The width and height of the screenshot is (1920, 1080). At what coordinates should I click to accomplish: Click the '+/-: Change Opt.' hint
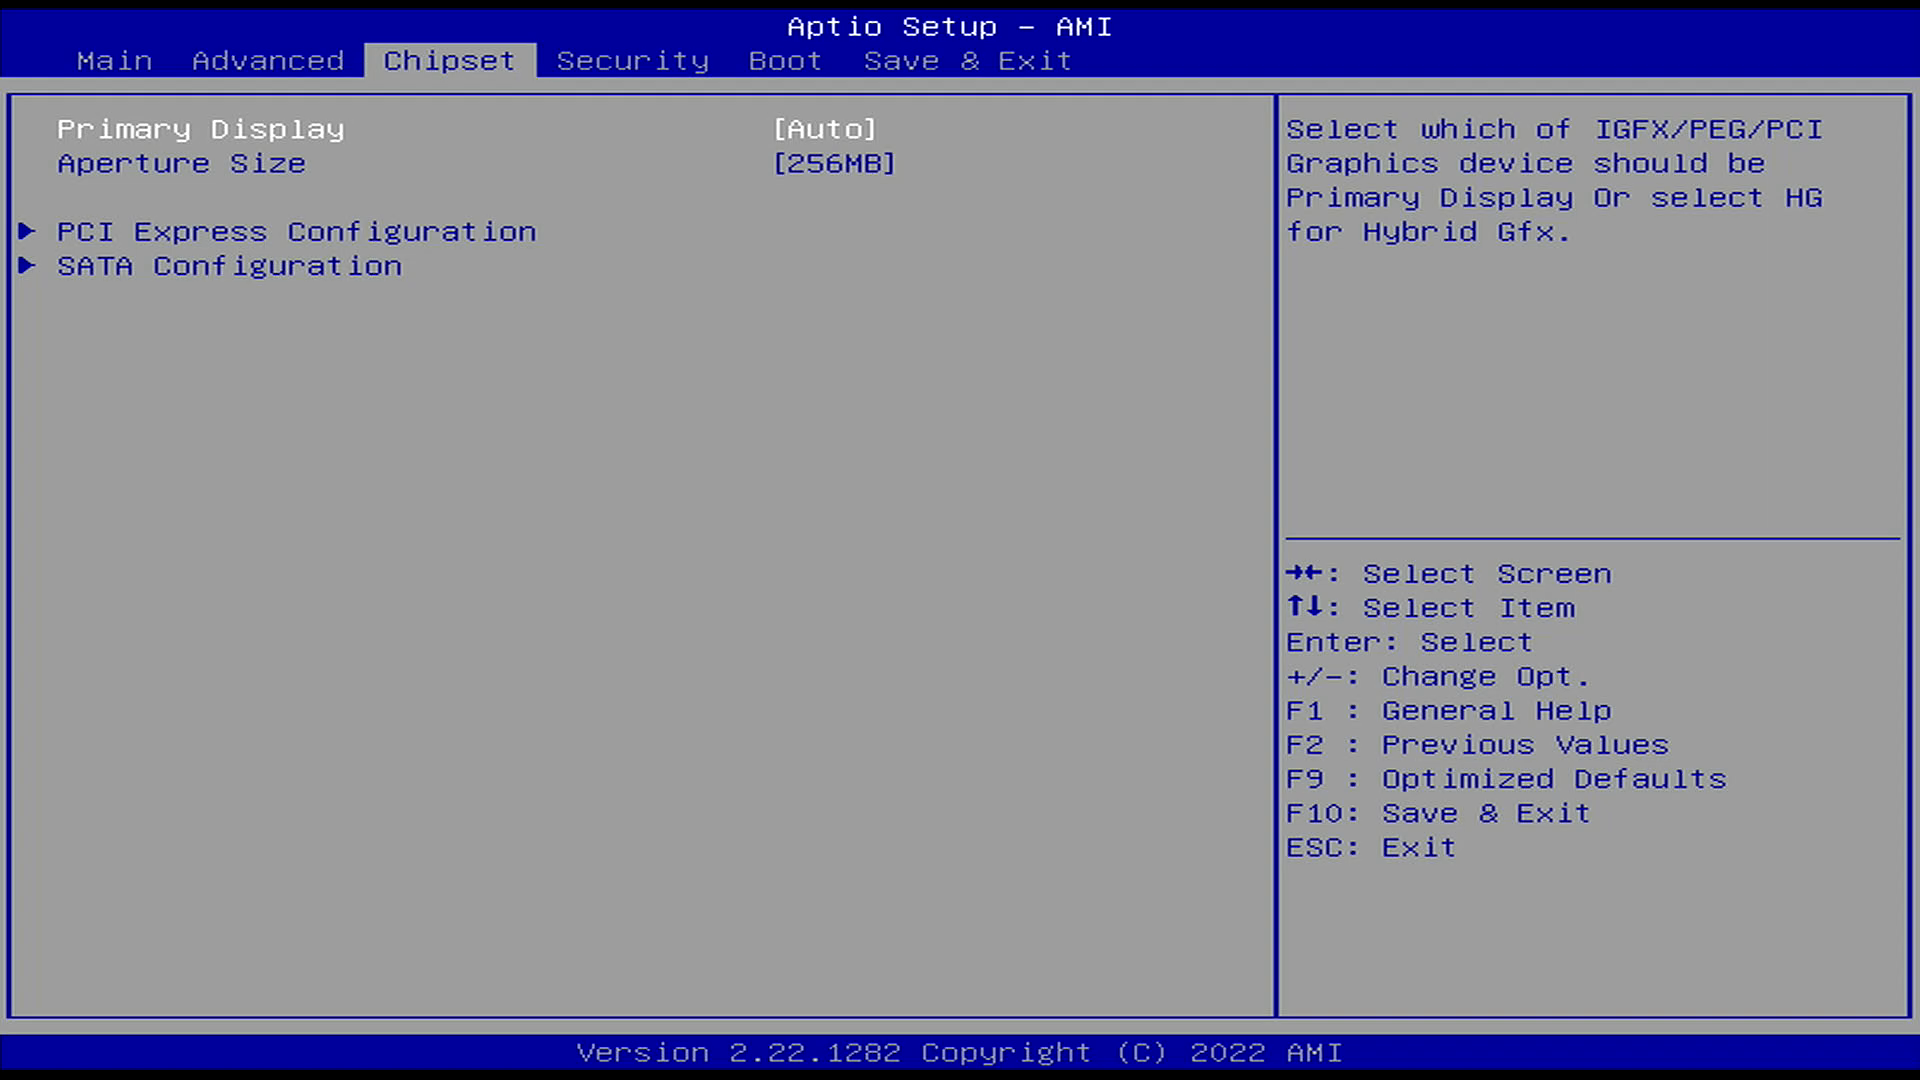coord(1437,677)
